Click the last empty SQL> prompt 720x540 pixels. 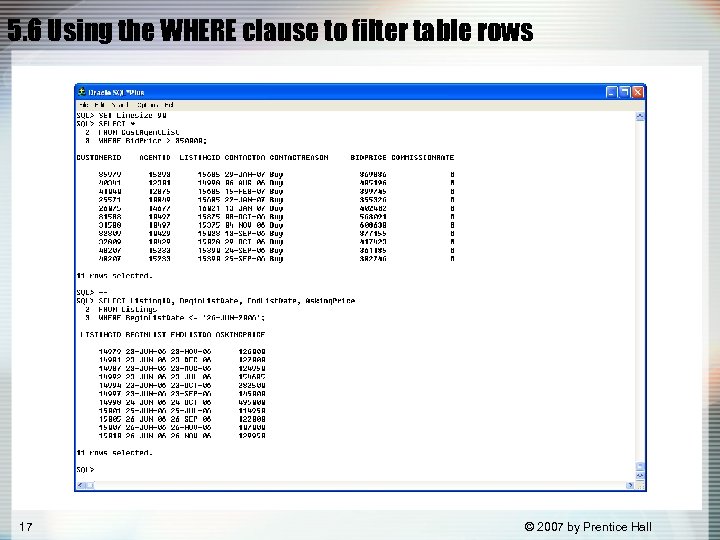click(x=85, y=470)
